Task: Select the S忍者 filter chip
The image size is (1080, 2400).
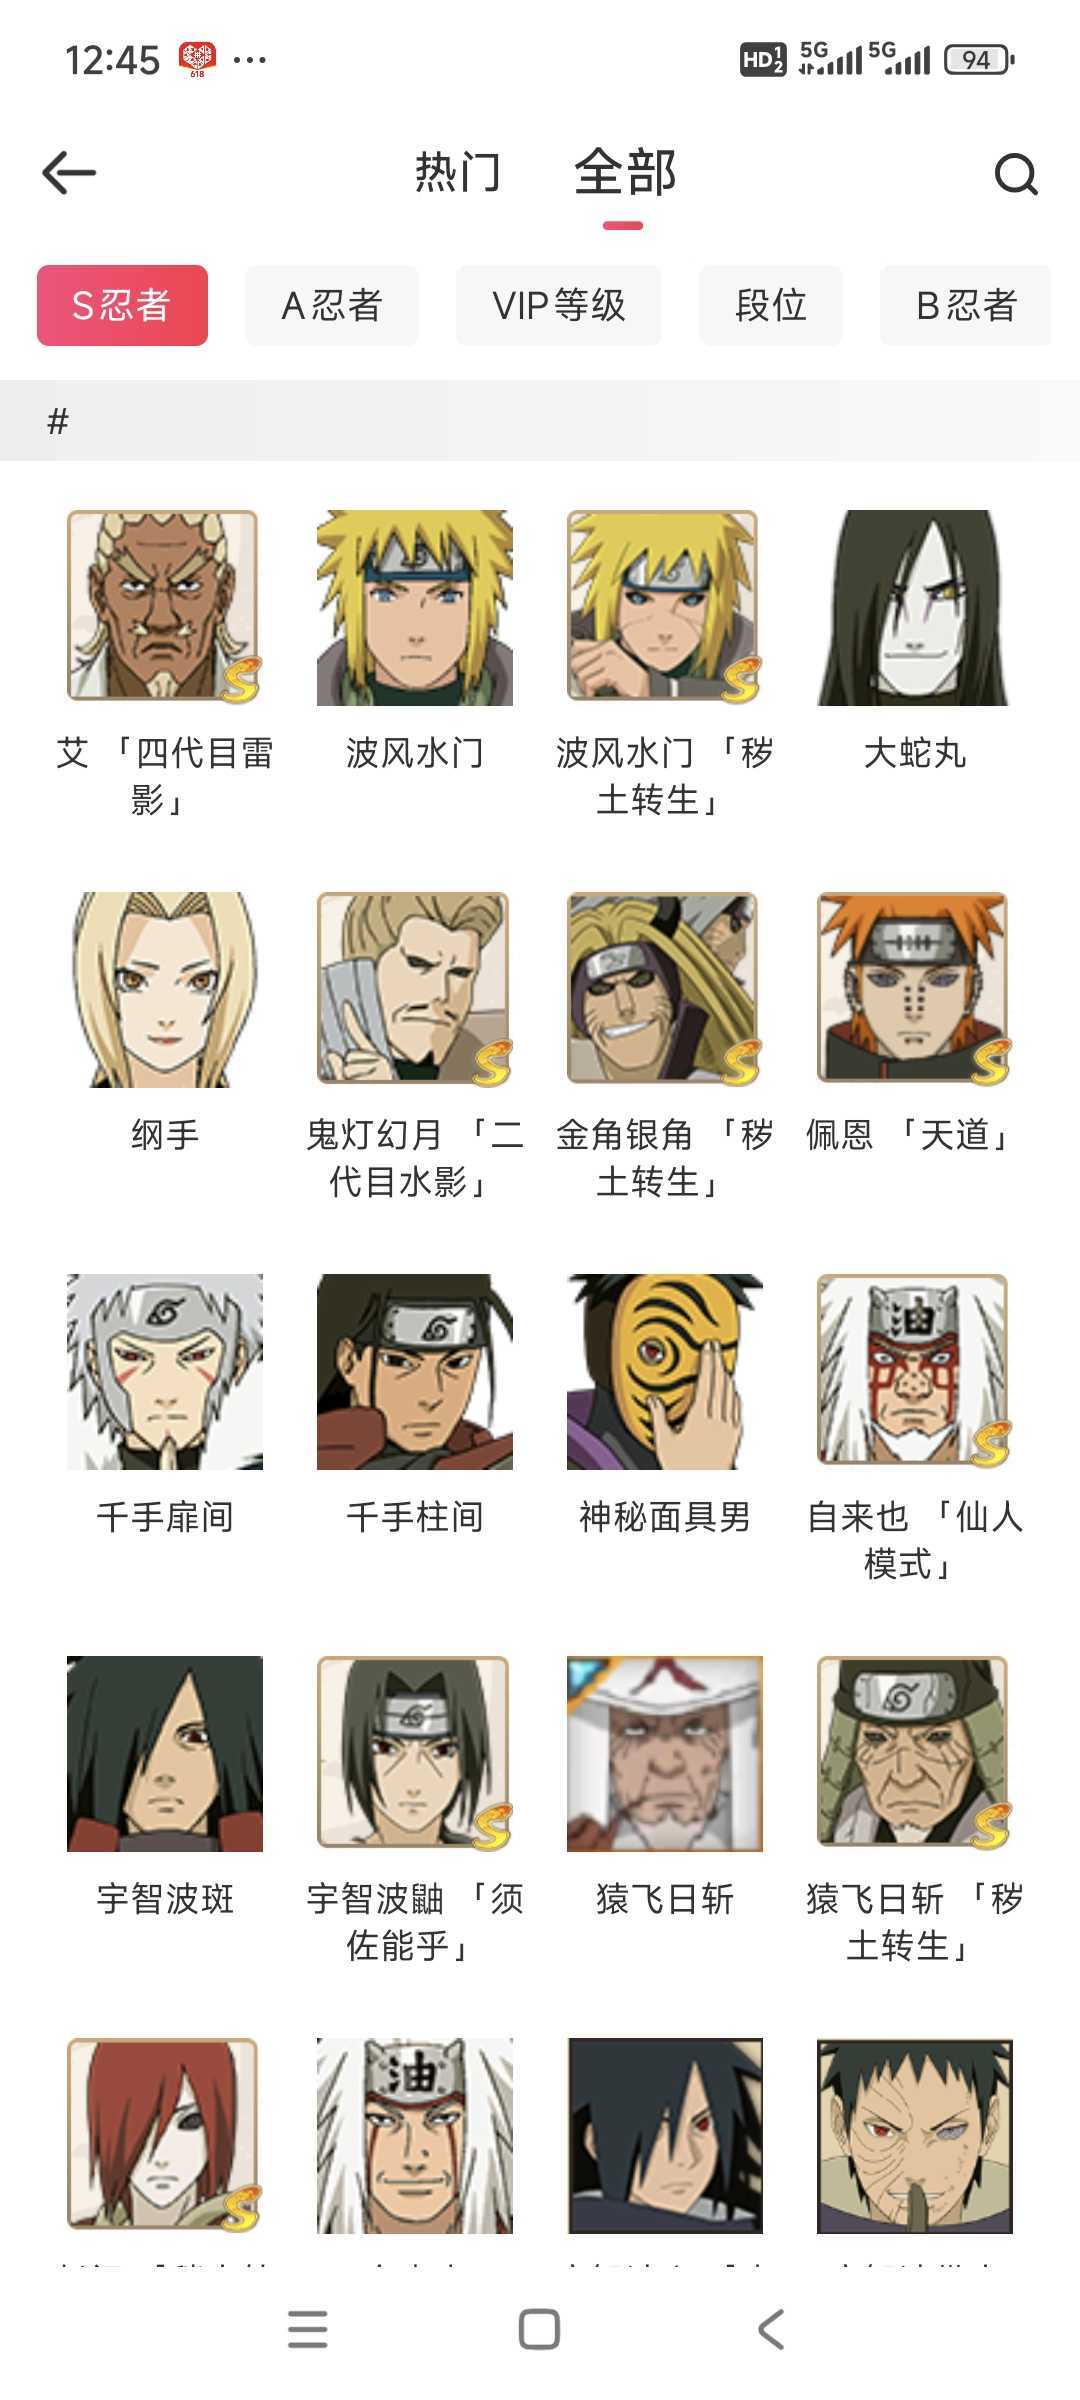Action: click(122, 305)
